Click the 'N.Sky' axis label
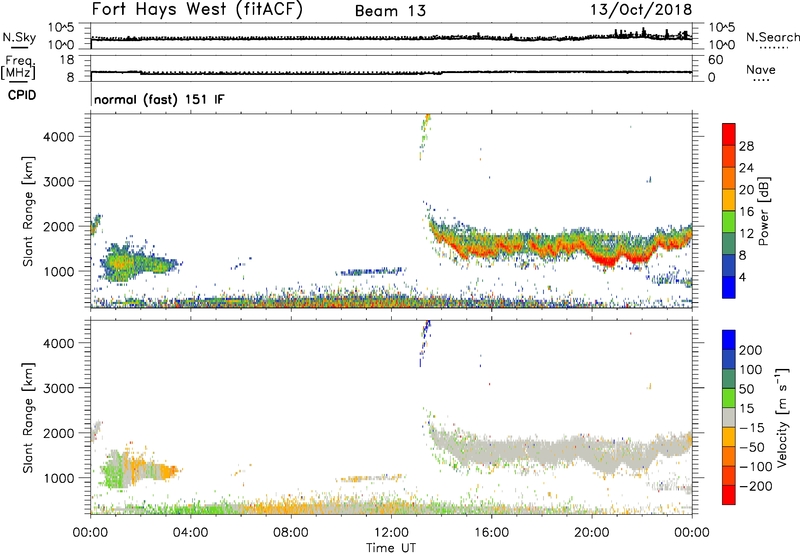Image resolution: width=800 pixels, height=554 pixels. coord(19,37)
